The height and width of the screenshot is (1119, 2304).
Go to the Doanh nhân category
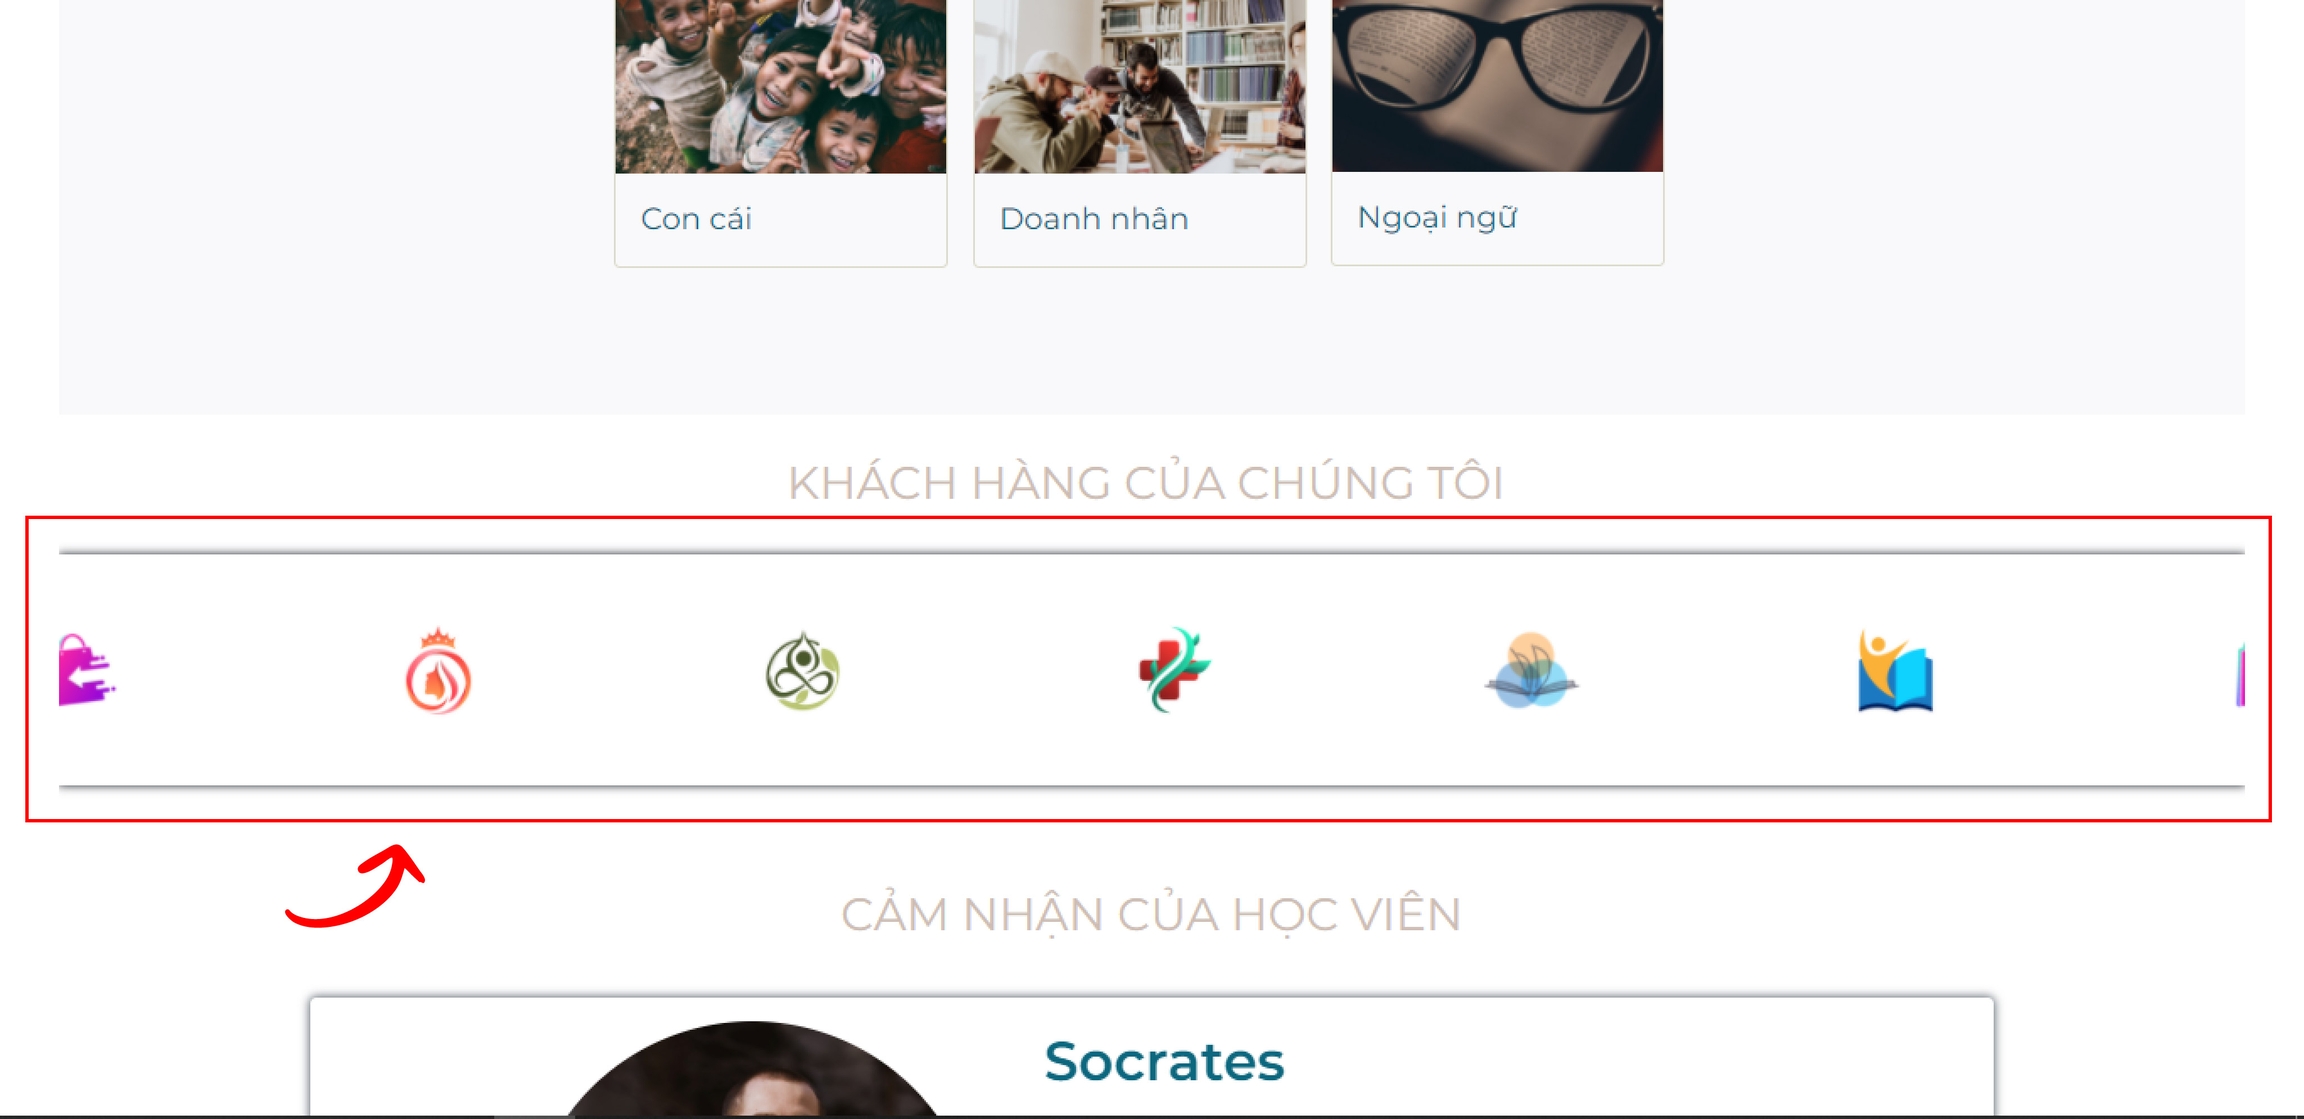pos(1094,219)
